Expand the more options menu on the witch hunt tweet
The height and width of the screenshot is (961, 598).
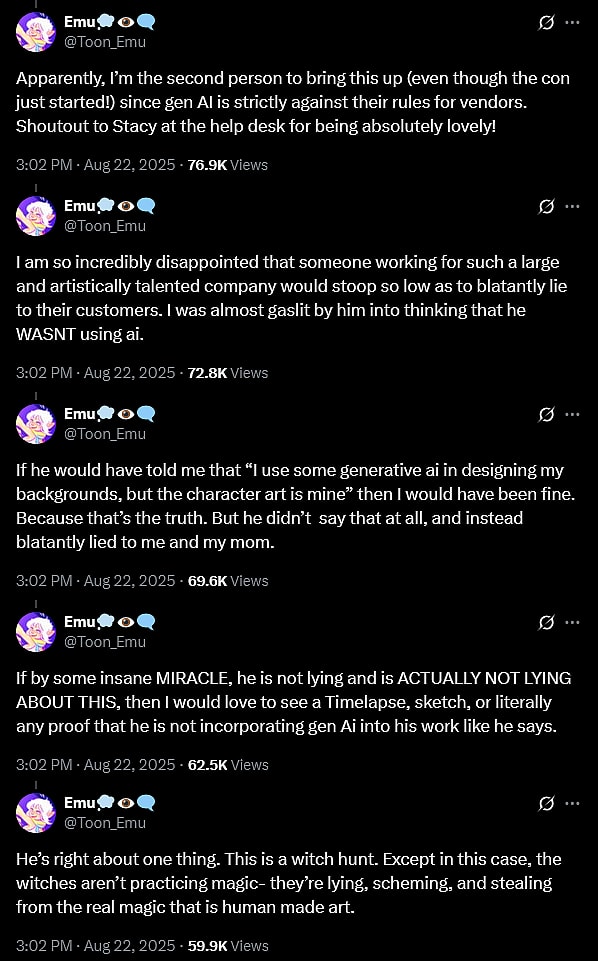pos(572,803)
